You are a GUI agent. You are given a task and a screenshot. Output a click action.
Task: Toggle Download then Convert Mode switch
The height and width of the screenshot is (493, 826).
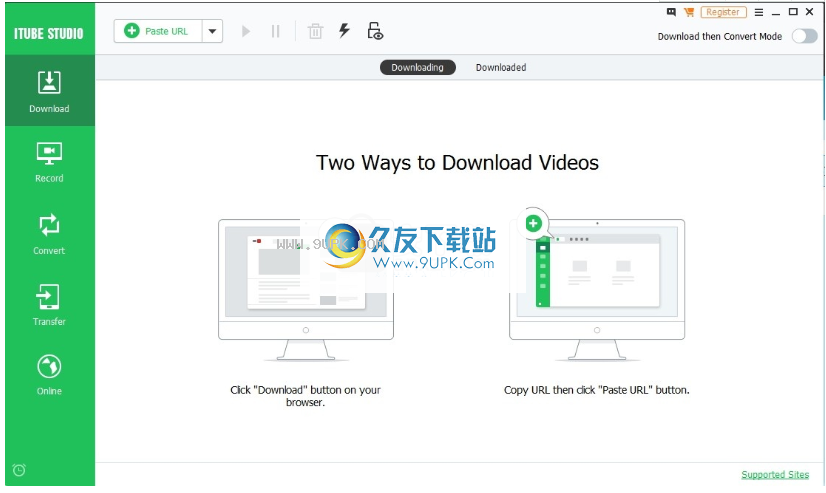804,36
